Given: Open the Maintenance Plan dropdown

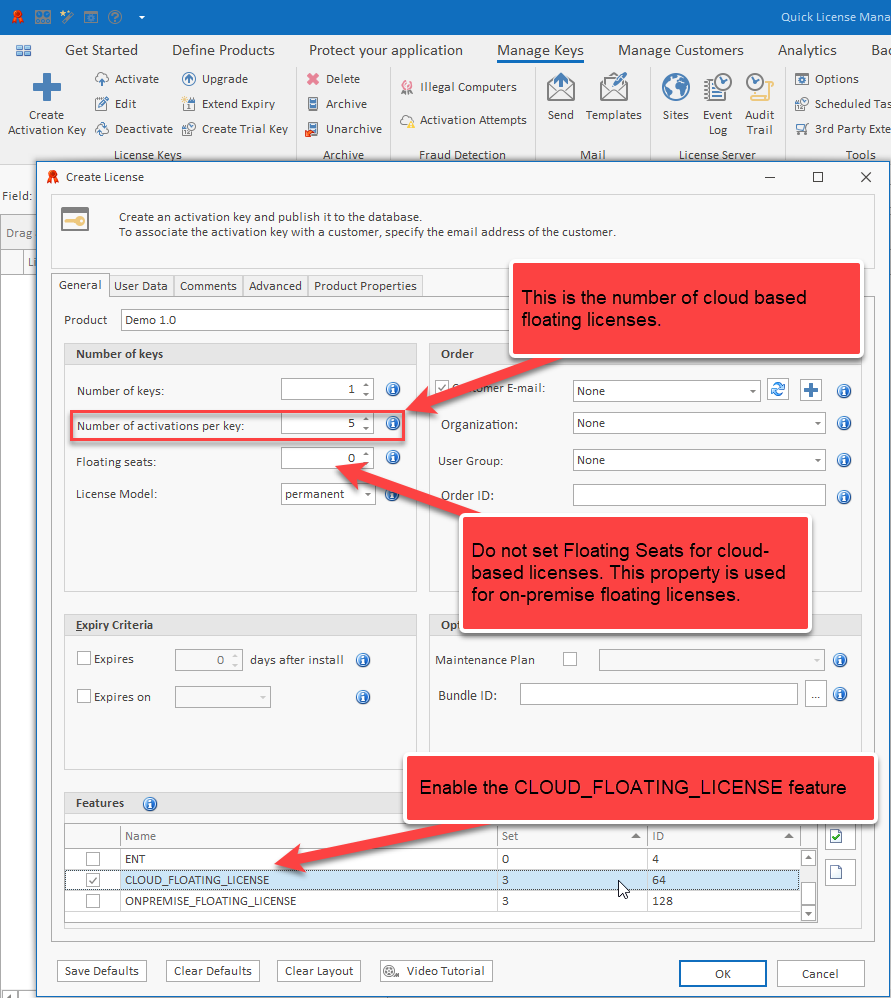Looking at the screenshot, I should coord(817,660).
